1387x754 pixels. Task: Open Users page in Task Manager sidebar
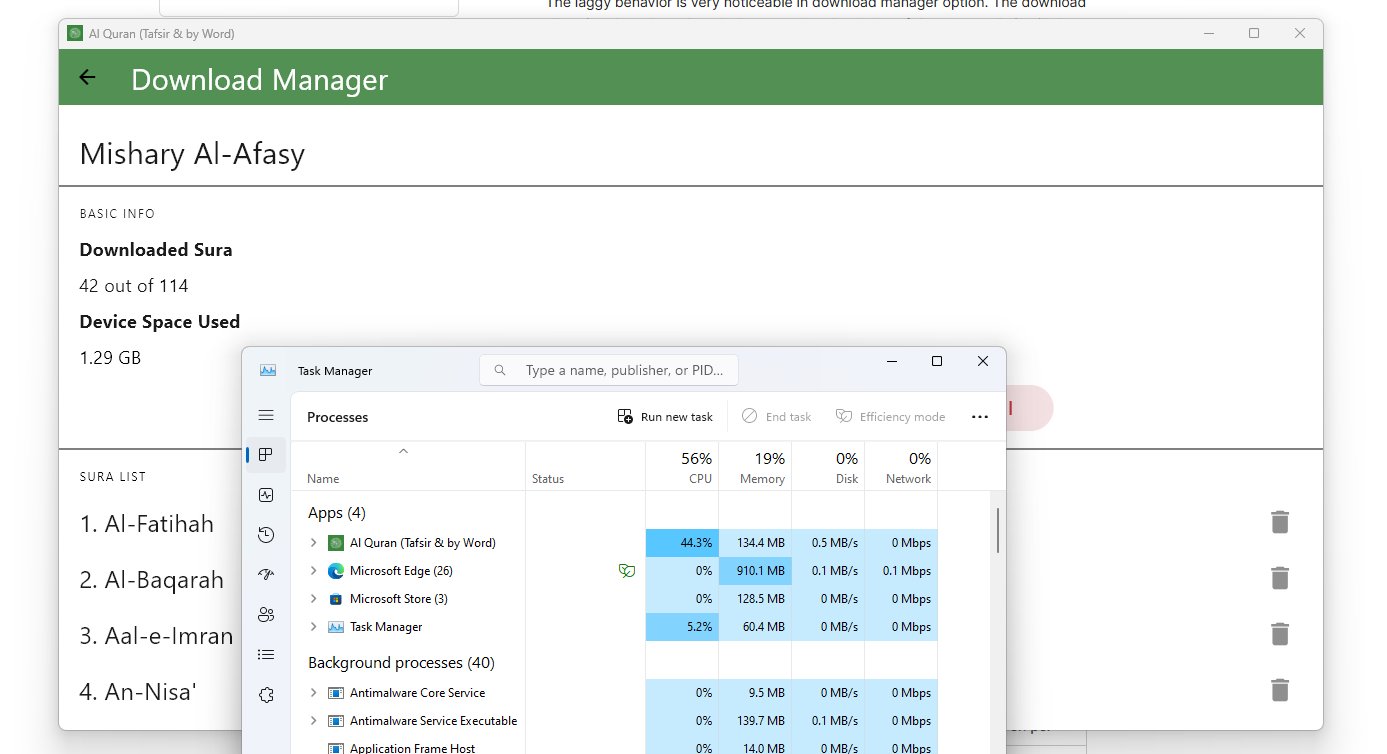point(266,615)
